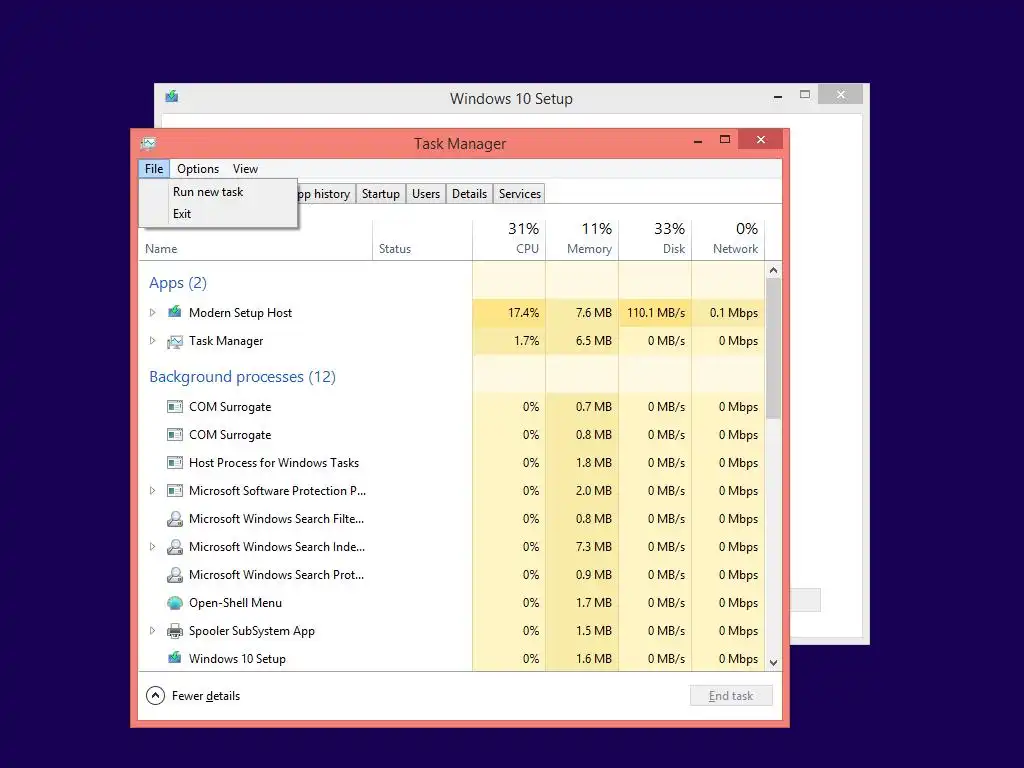Click the Microsoft Windows Search Protocol icon
Screen dimensions: 1024x768
tap(174, 575)
